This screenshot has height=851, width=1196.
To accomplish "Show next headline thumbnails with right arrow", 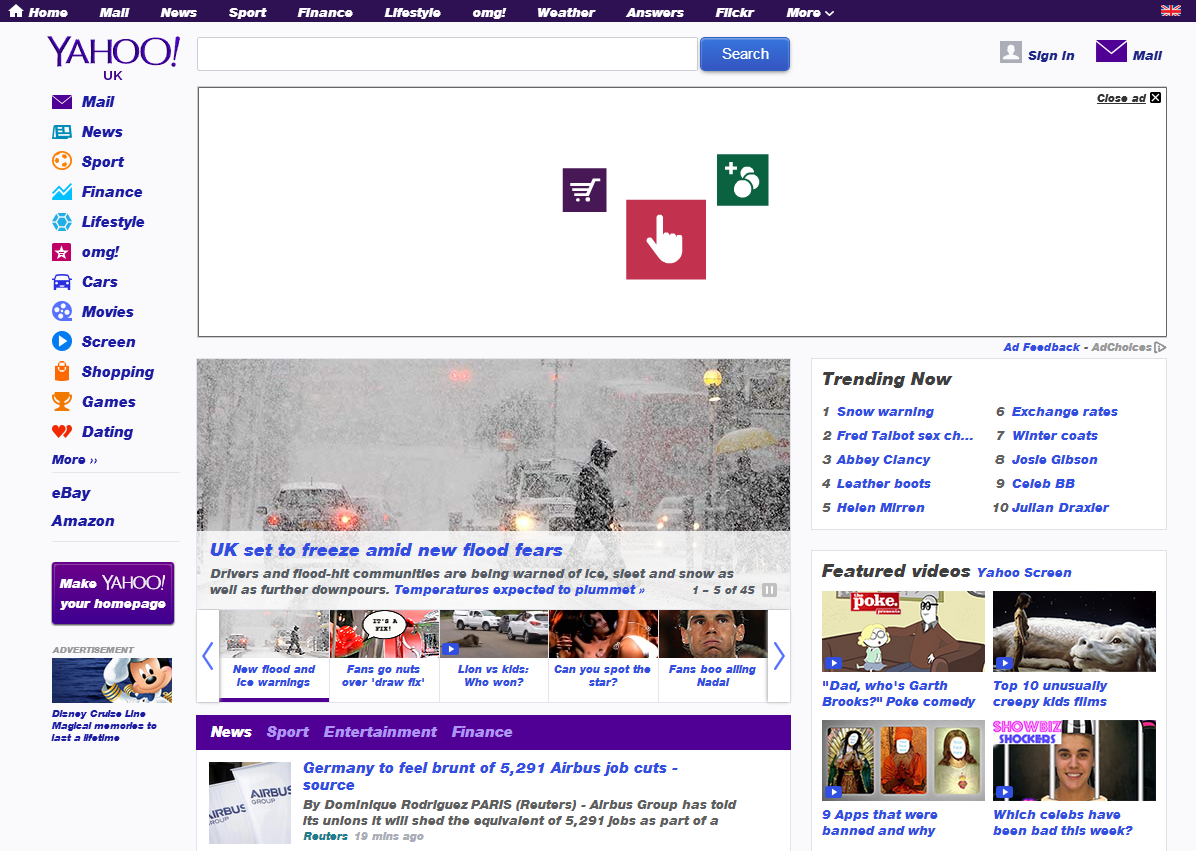I will point(779,656).
